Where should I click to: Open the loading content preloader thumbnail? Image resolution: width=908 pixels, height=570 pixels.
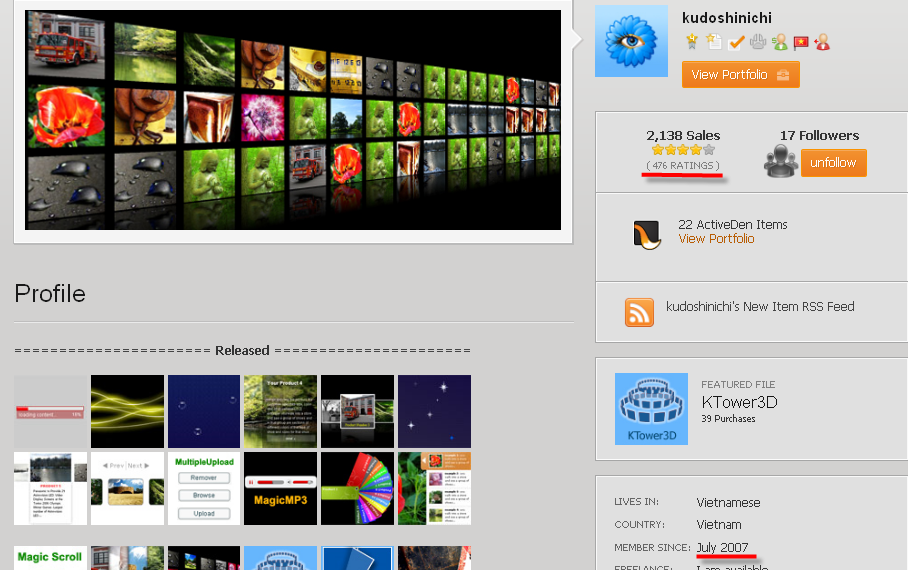coord(50,411)
